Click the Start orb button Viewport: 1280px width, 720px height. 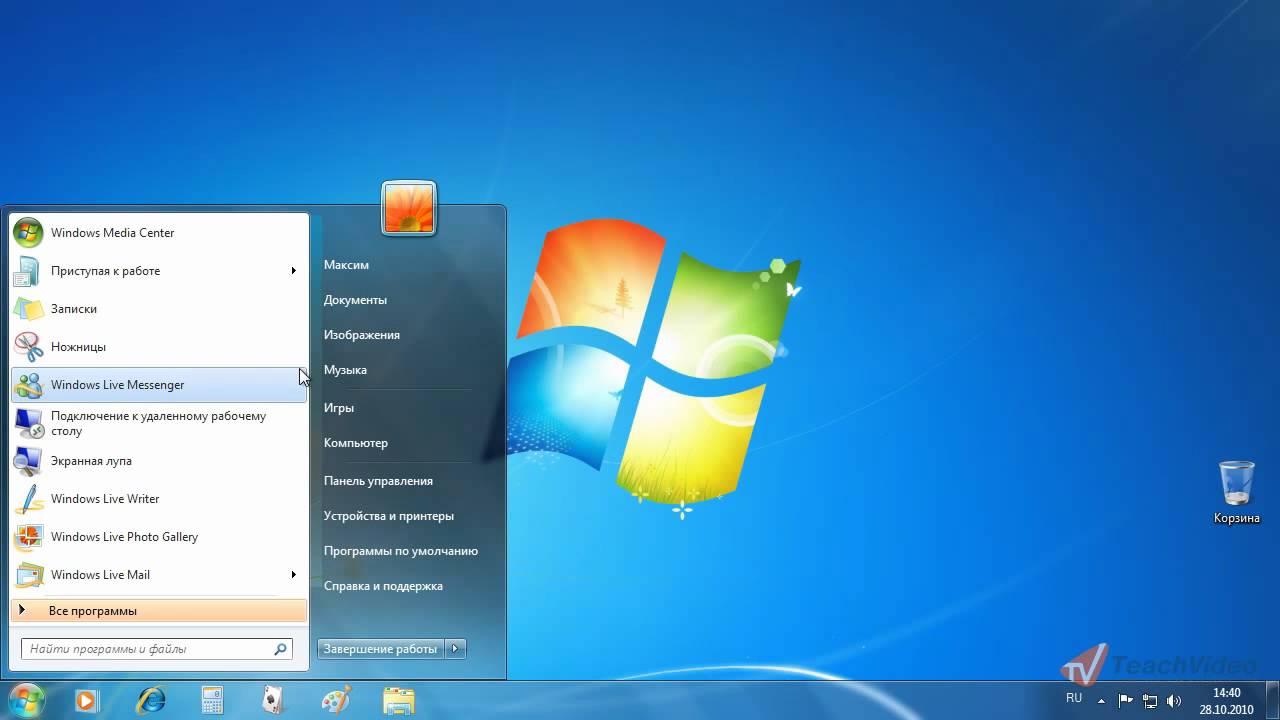(x=26, y=700)
